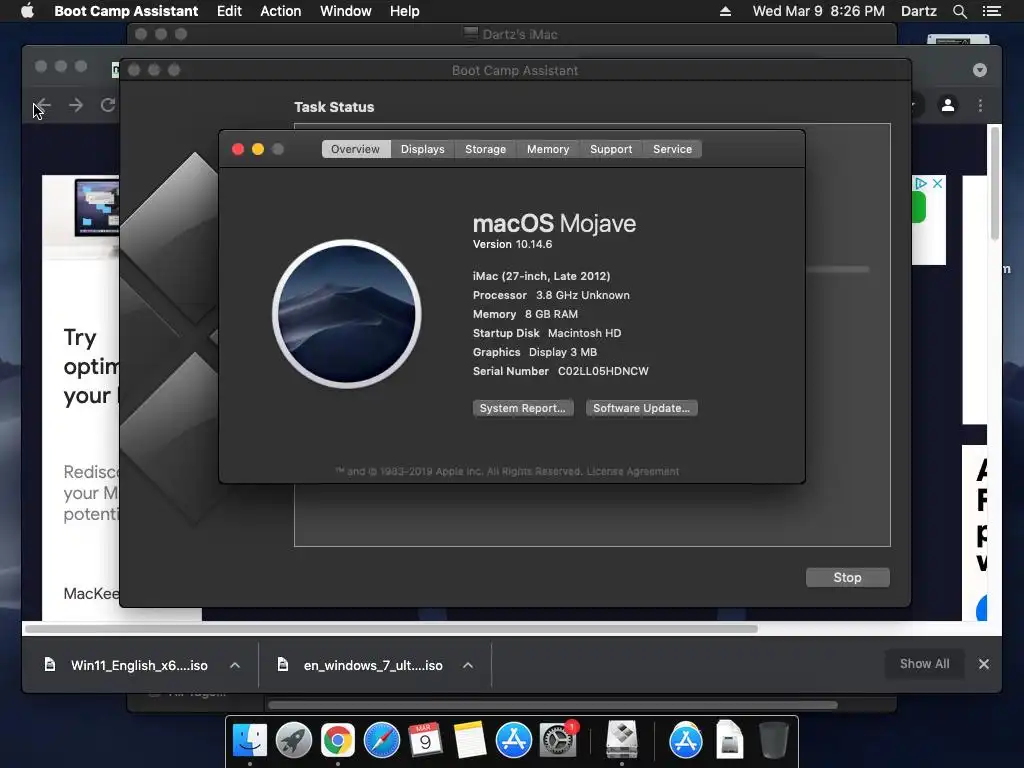1024x768 pixels.
Task: Click the Dartz user menu
Action: click(918, 11)
